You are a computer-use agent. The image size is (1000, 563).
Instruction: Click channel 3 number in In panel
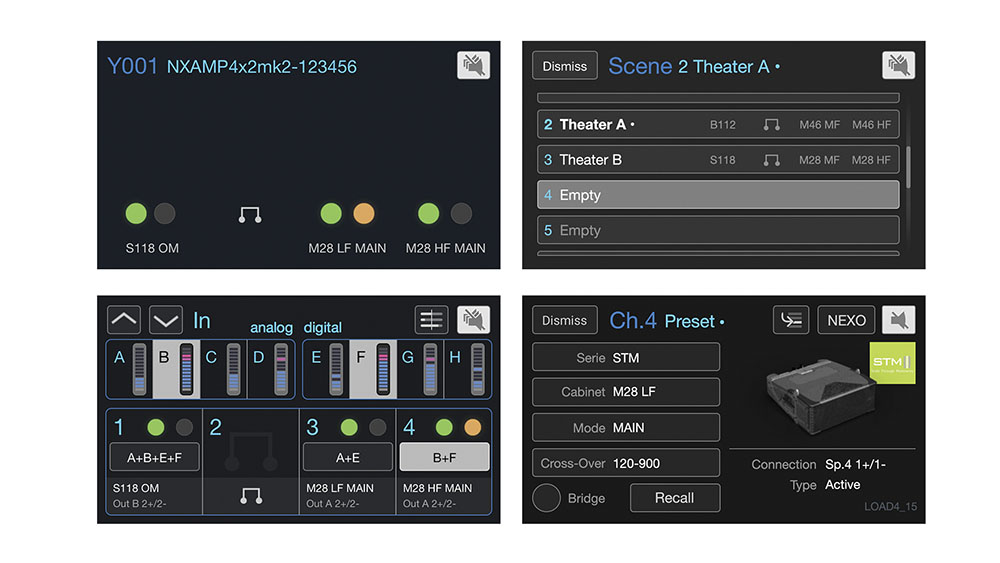pyautogui.click(x=312, y=427)
